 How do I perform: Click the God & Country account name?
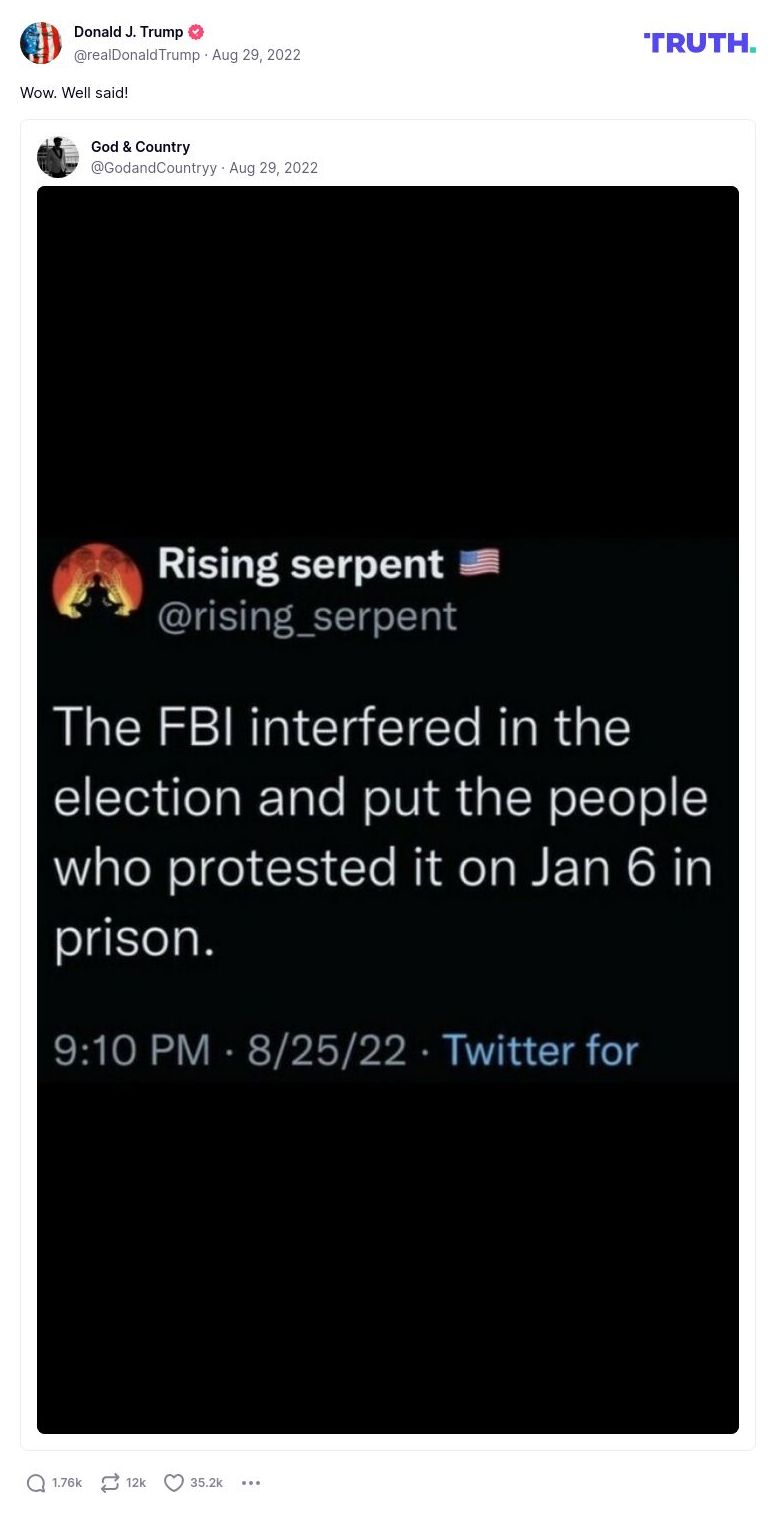coord(140,147)
